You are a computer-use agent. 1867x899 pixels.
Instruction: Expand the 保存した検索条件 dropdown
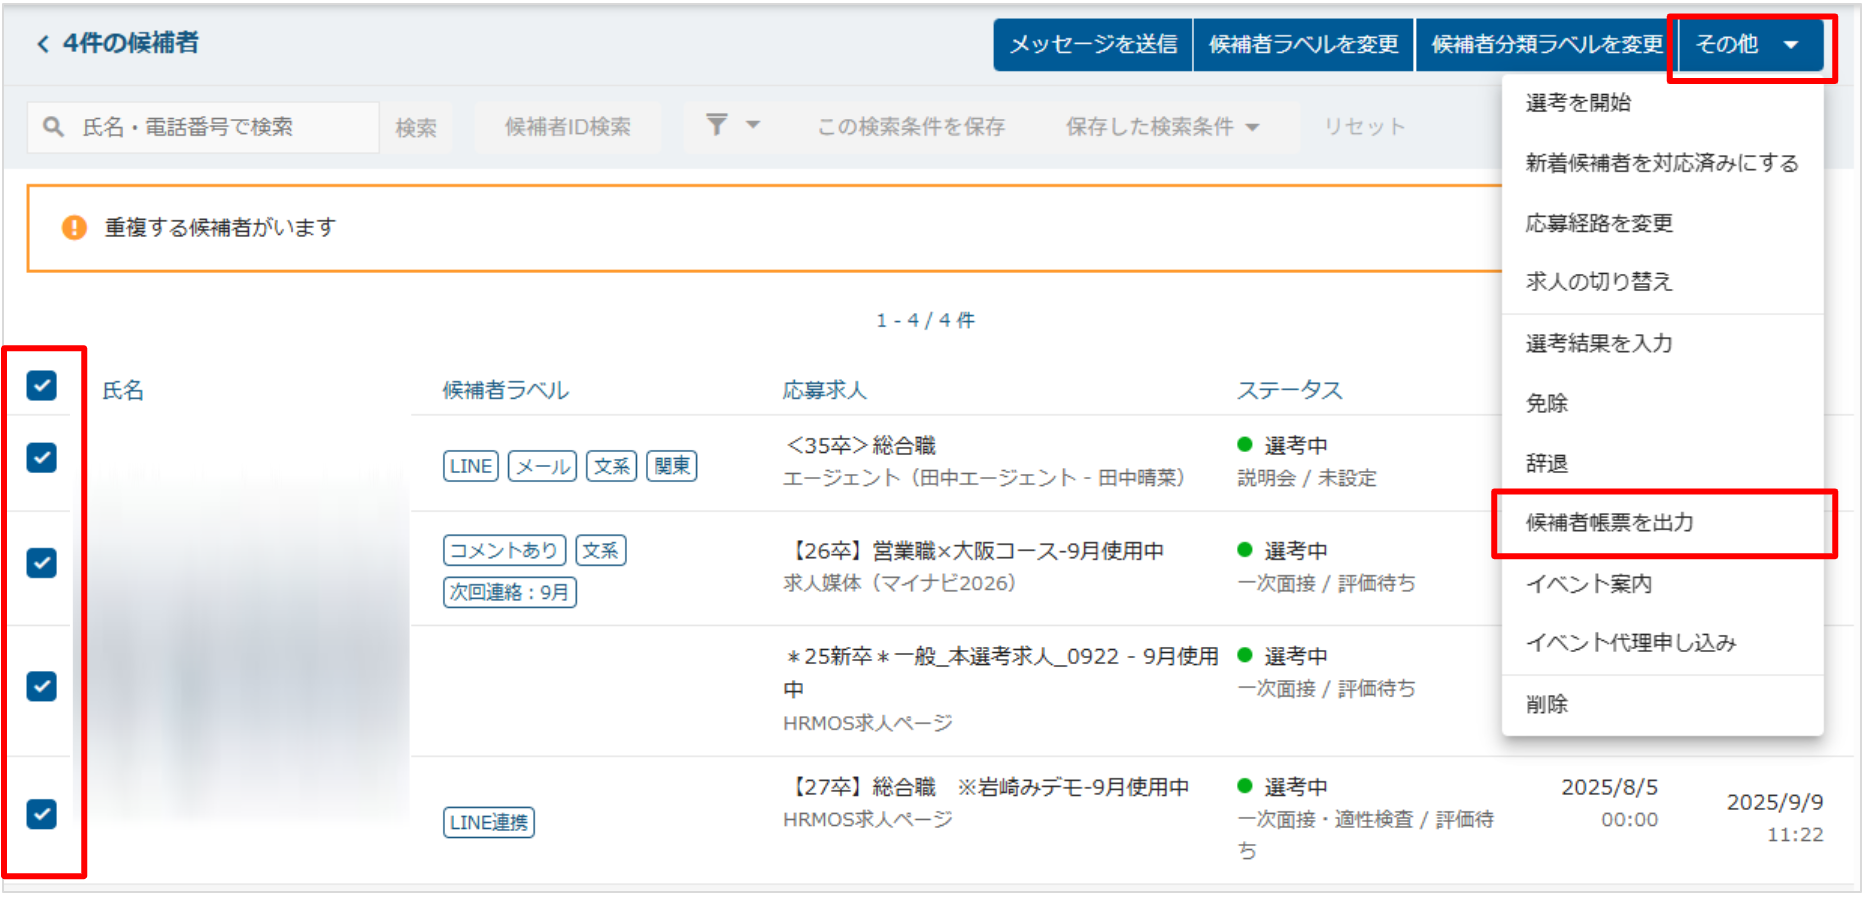pyautogui.click(x=1162, y=127)
